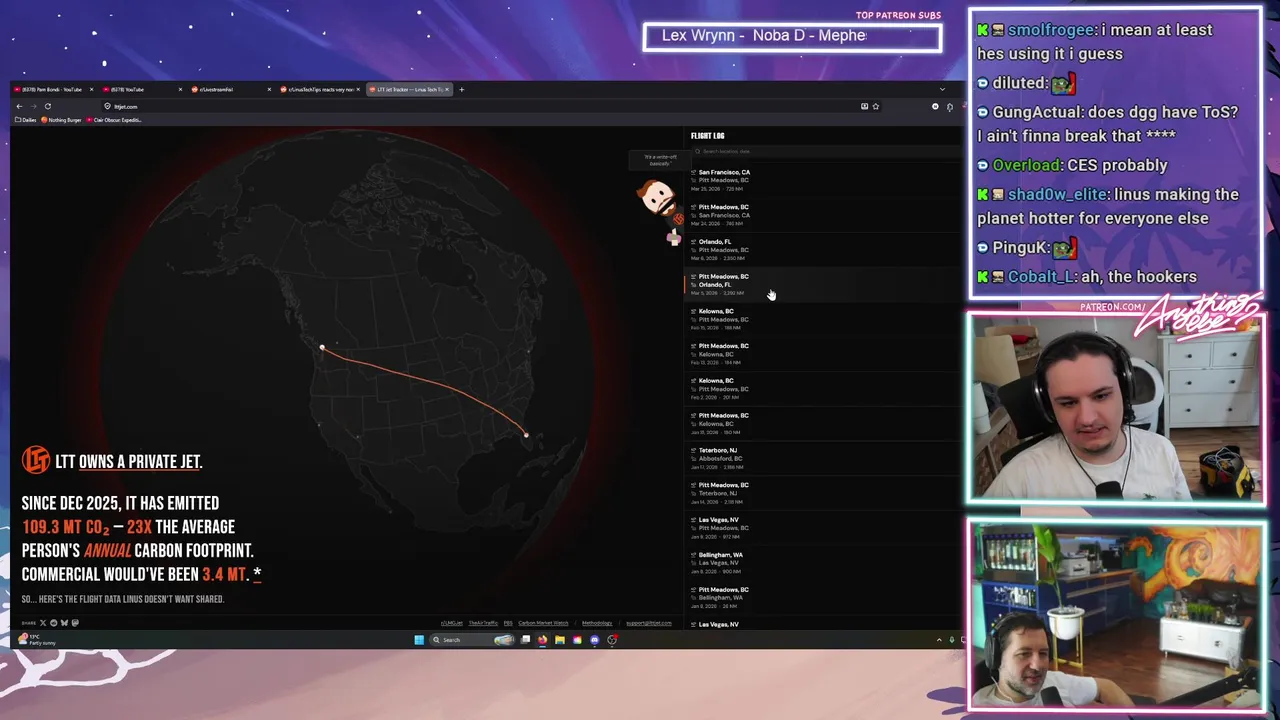Reload the lttjet.com page
Viewport: 1280px width, 720px height.
tap(47, 106)
